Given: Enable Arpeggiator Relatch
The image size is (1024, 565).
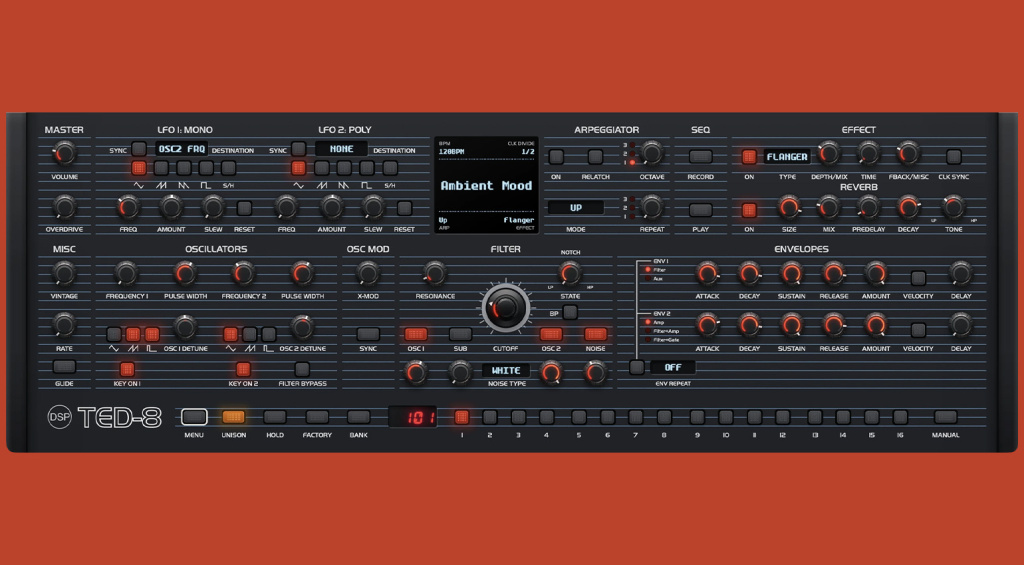Looking at the screenshot, I should tap(595, 157).
